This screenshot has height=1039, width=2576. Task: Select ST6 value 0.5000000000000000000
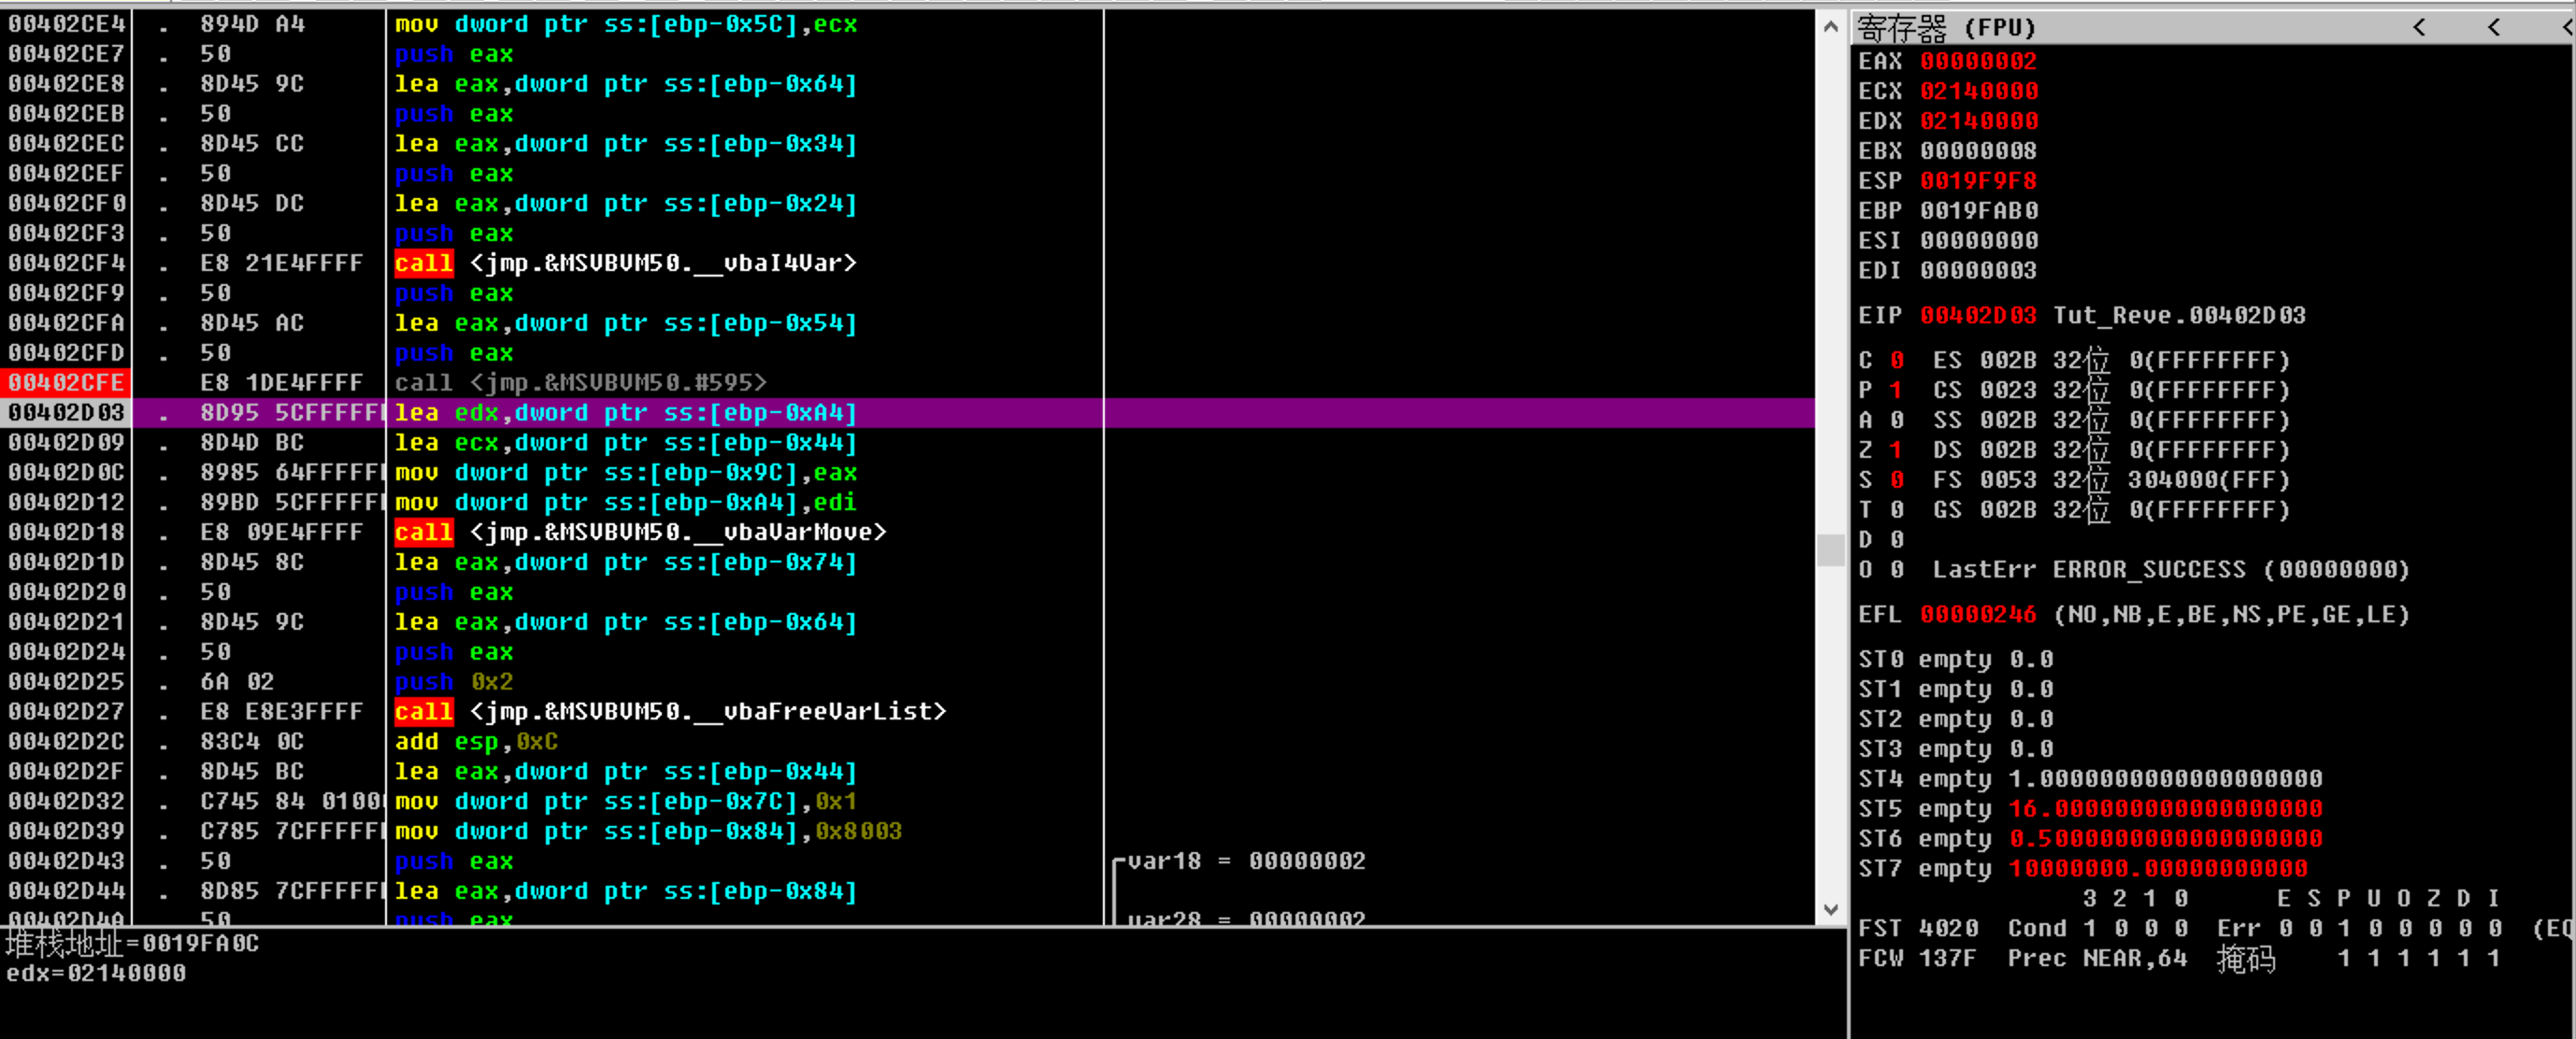point(2166,838)
